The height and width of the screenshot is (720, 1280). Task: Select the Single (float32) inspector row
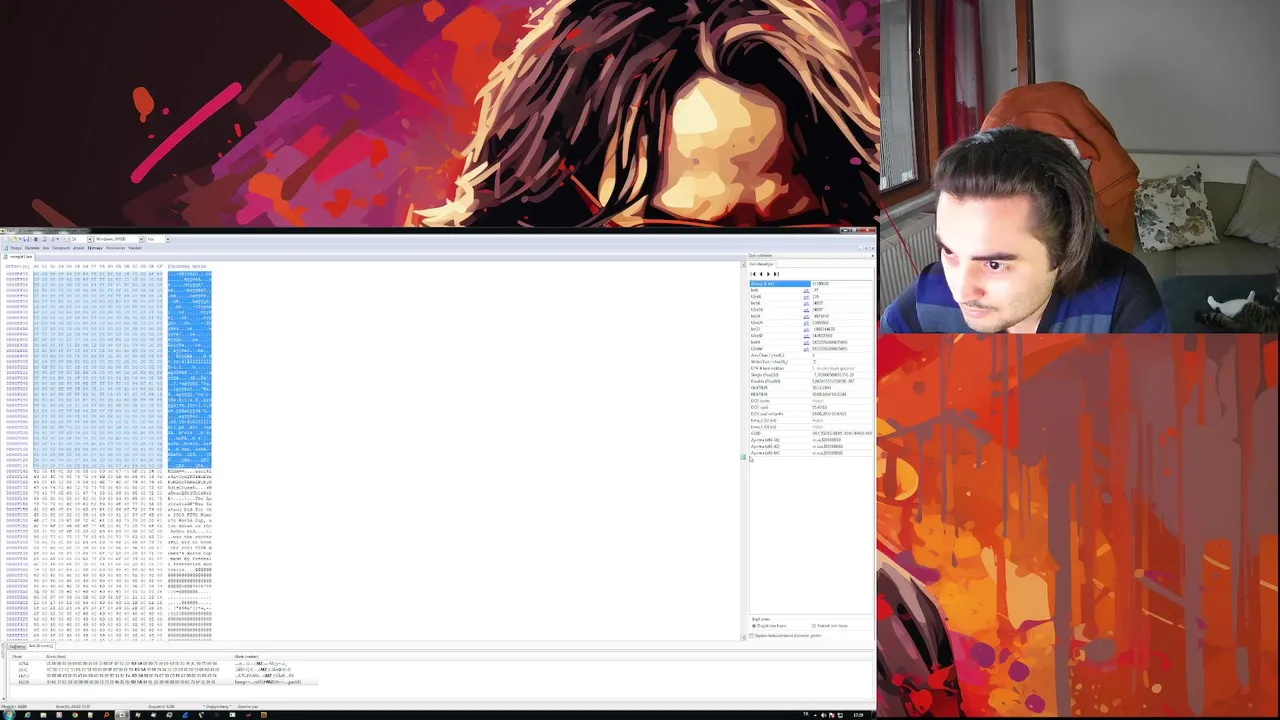pos(810,374)
